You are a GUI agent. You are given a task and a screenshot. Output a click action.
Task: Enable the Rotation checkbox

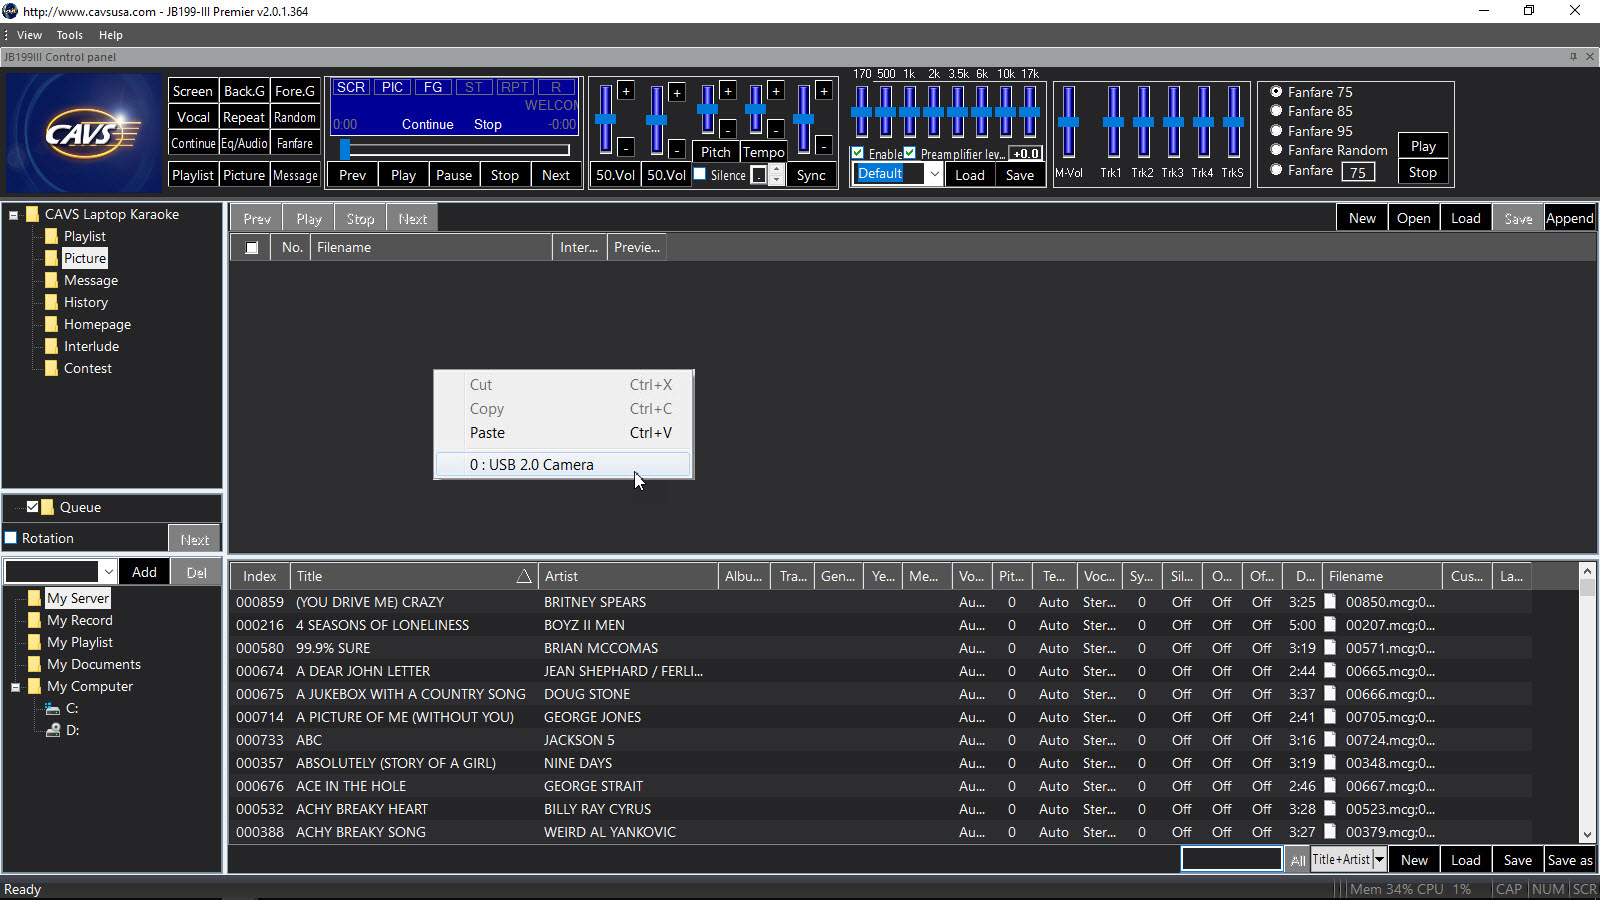(x=12, y=538)
